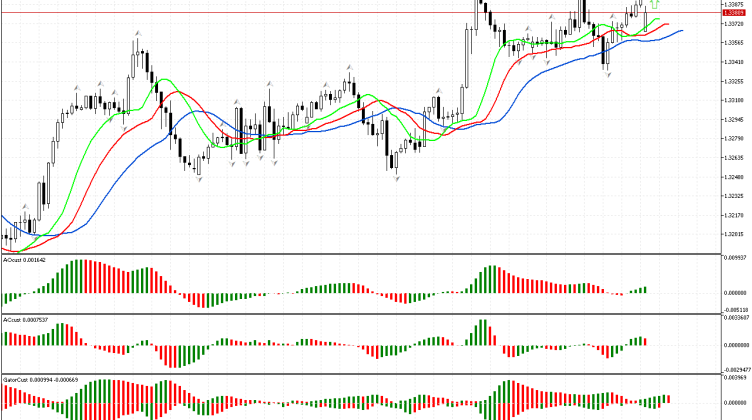Viewport: 752px width, 420px height.
Task: Click -0.005118 on the AO scale
Action: [735, 310]
